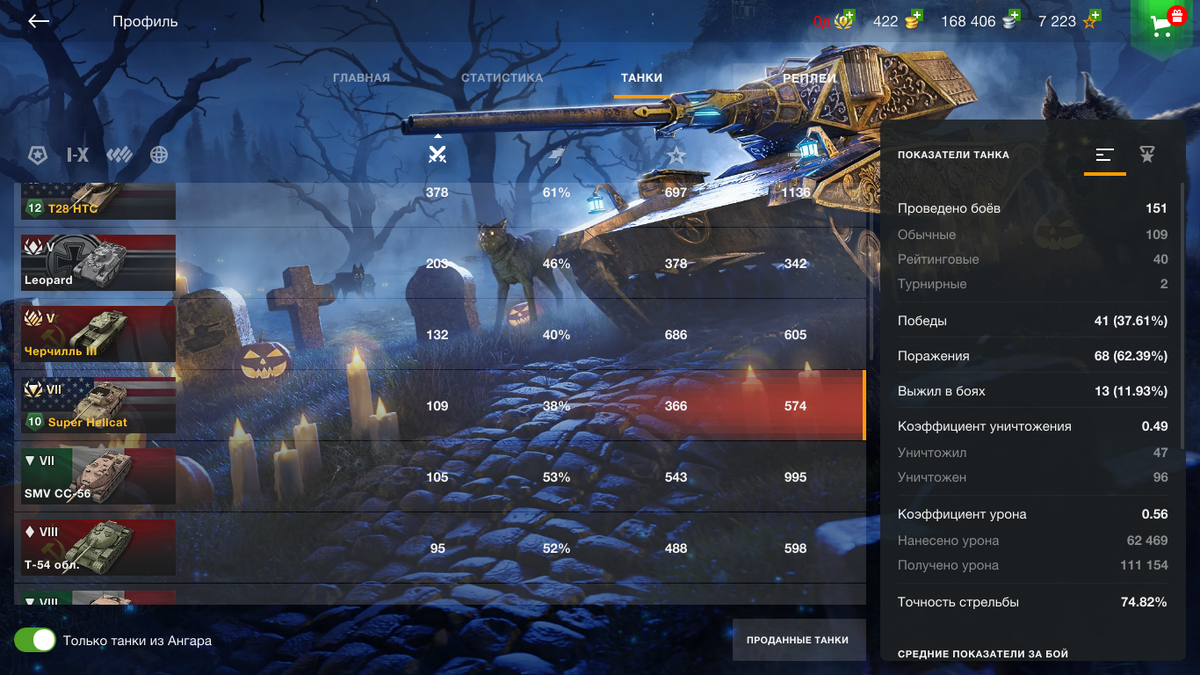Screen dimensions: 1200x675
Task: Click Победы stat row
Action: pyautogui.click(x=1032, y=321)
